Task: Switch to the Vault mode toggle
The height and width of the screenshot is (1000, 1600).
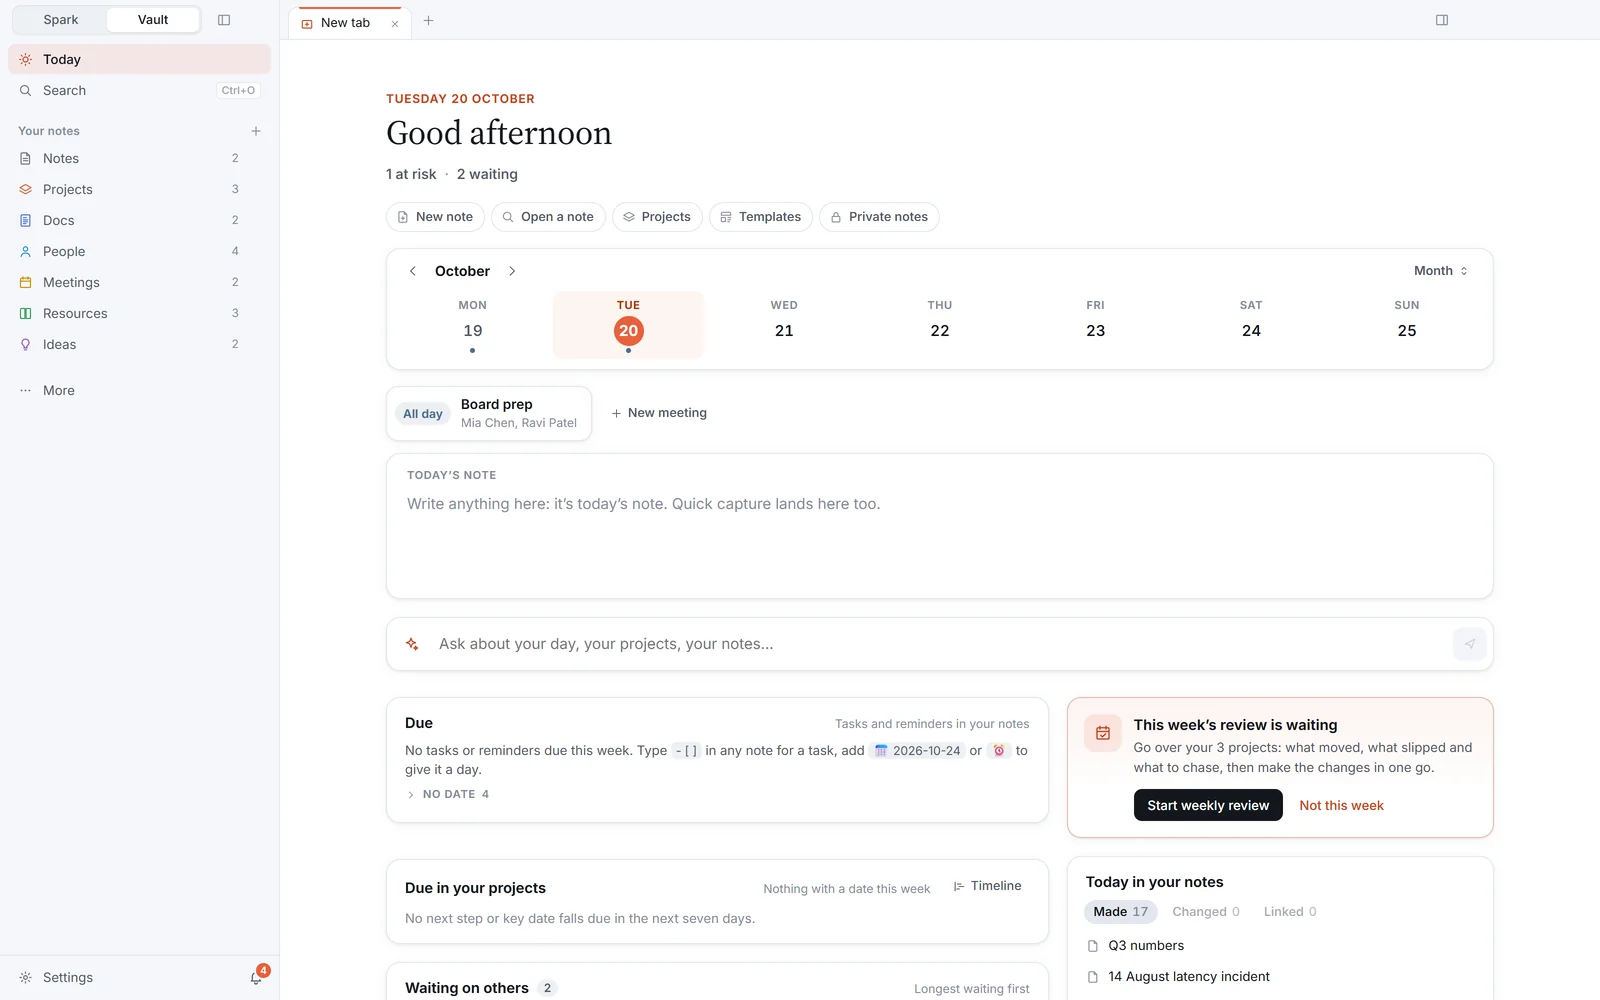Action: tap(153, 20)
